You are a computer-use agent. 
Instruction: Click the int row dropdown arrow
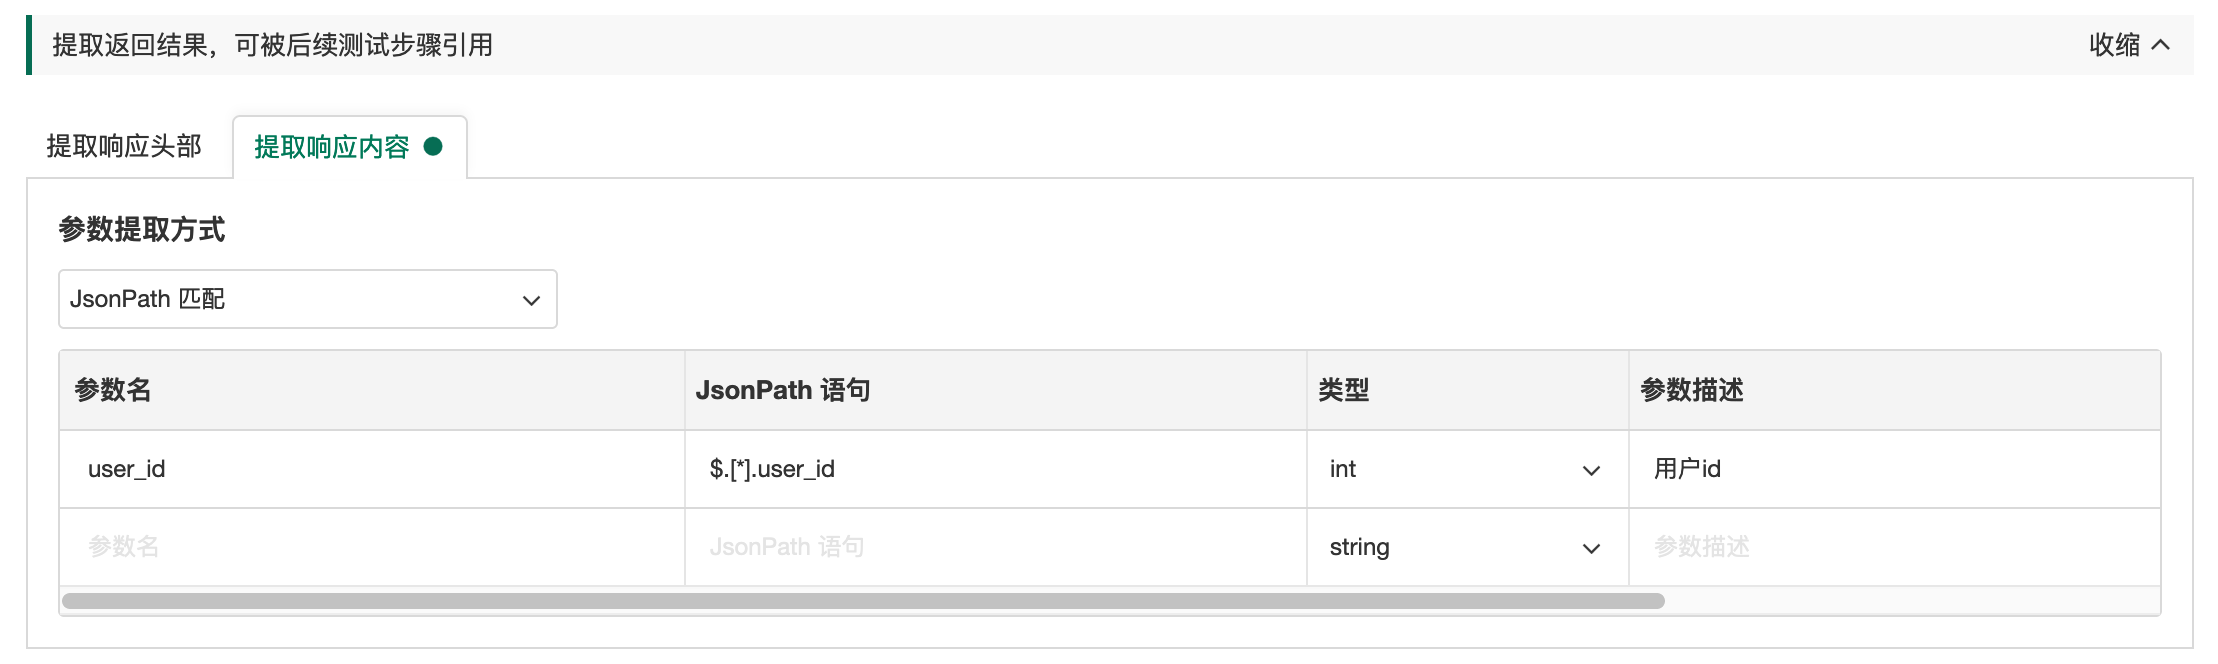pos(1591,471)
